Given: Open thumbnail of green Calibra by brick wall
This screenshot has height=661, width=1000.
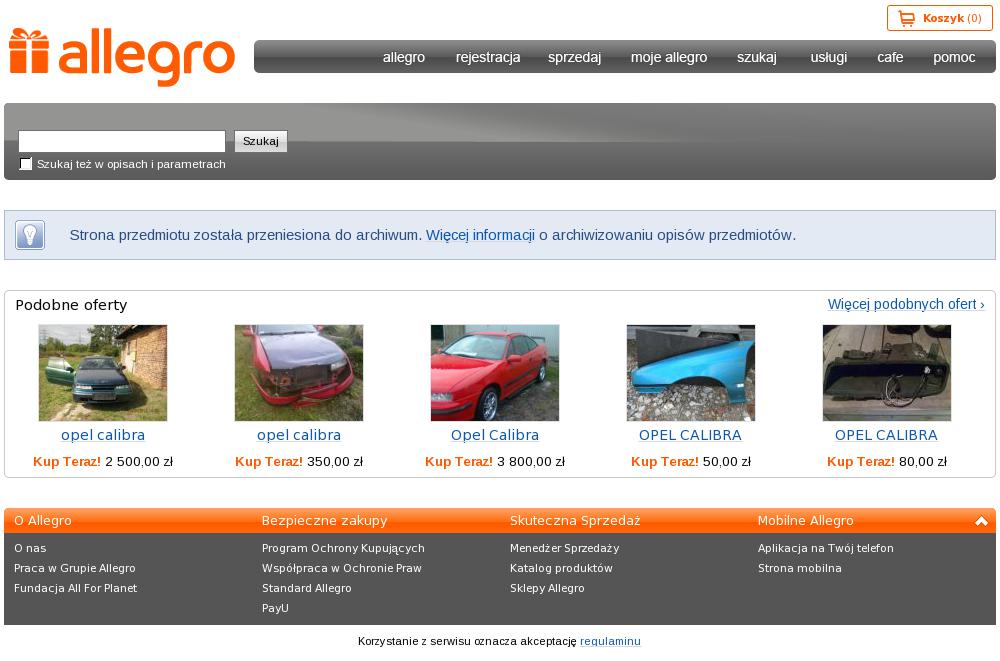Looking at the screenshot, I should (103, 373).
